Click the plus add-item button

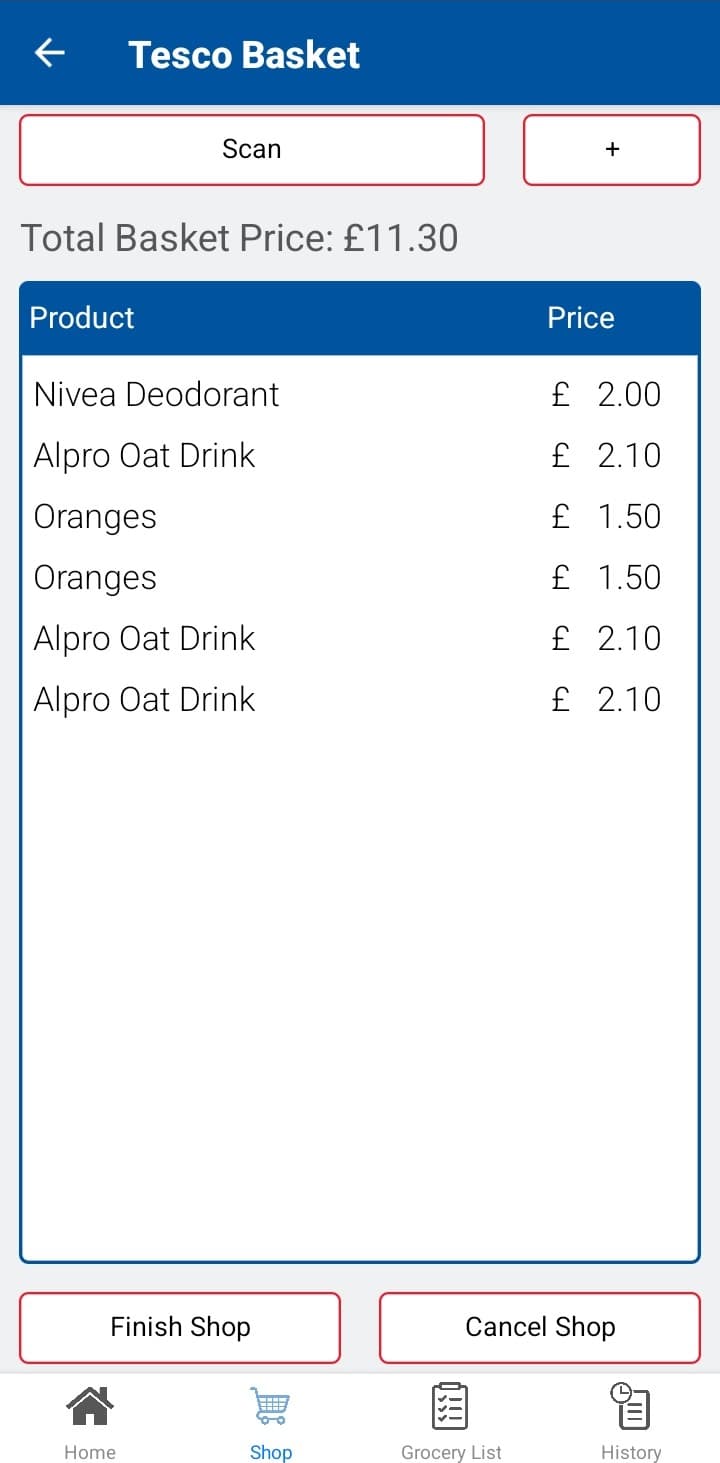tap(612, 150)
